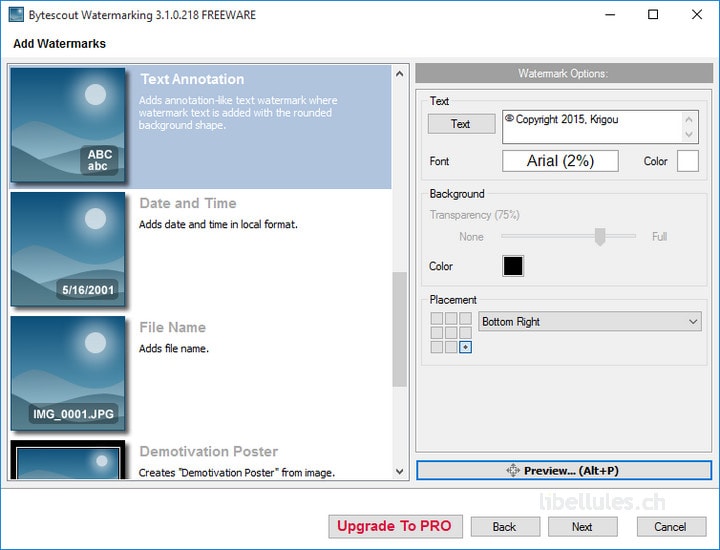Set placement to top-center grid cell

(451, 318)
